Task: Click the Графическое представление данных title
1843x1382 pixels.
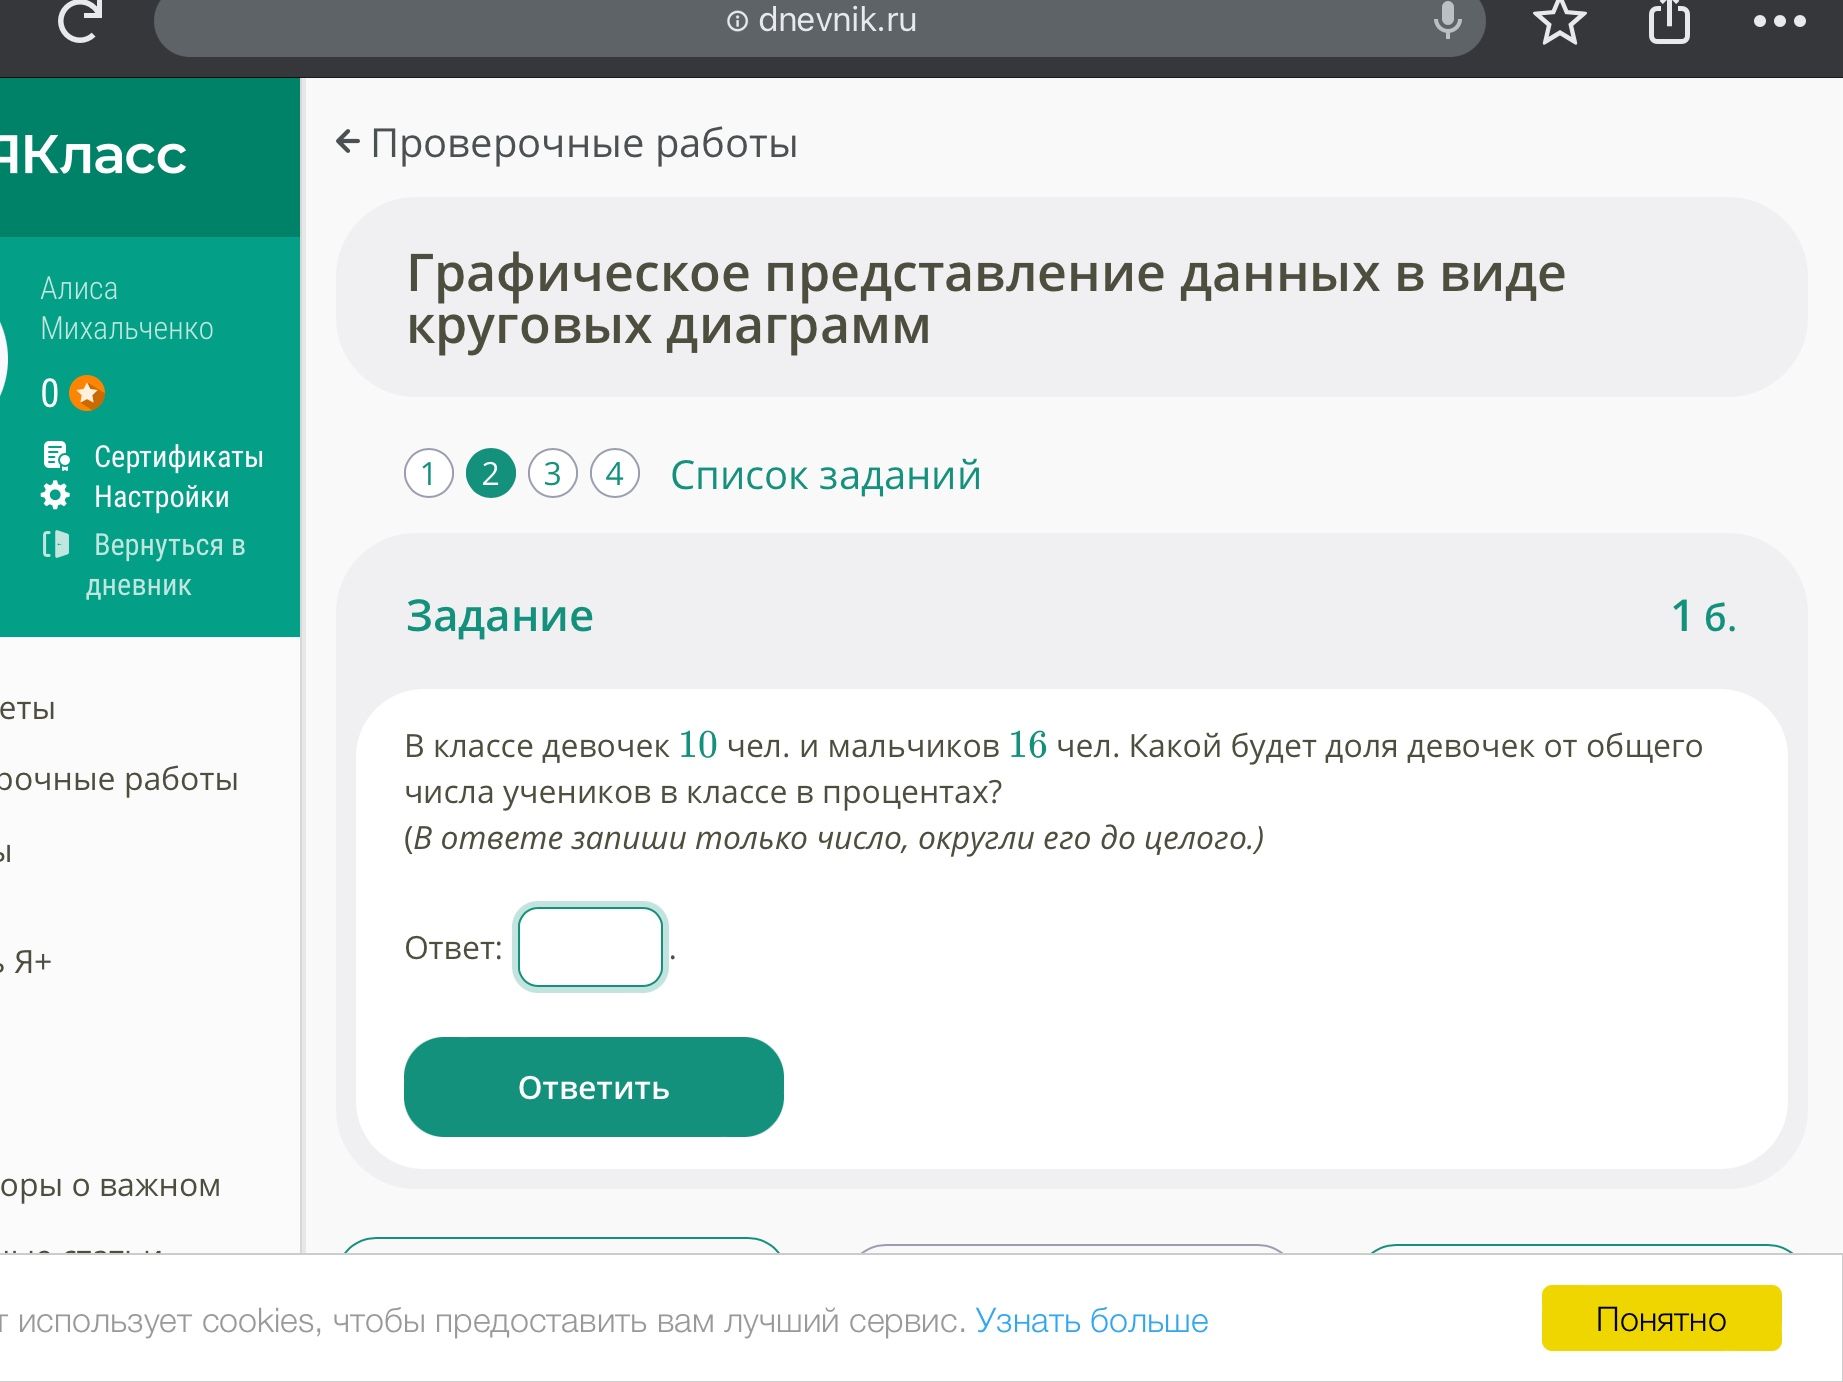Action: [x=986, y=298]
